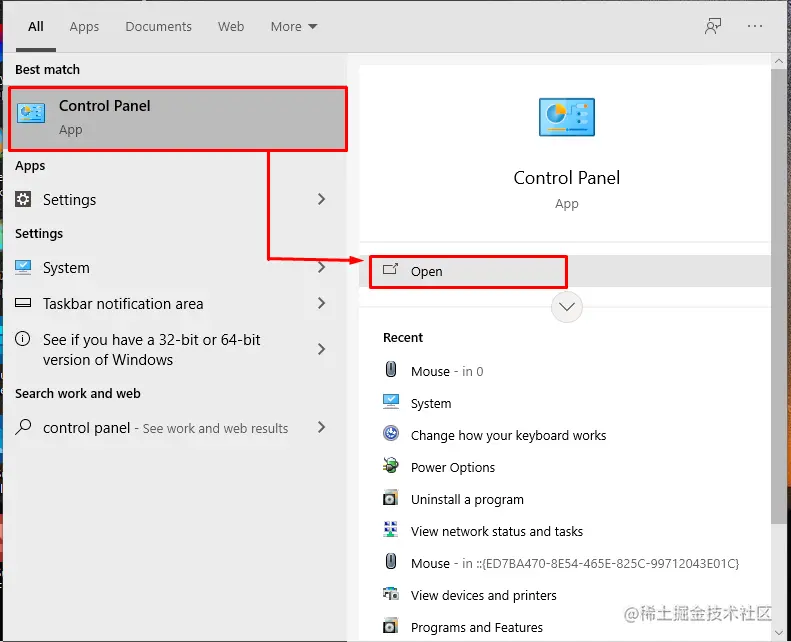Image resolution: width=791 pixels, height=642 pixels.
Task: Click the Taskbar notification area icon
Action: pos(23,303)
